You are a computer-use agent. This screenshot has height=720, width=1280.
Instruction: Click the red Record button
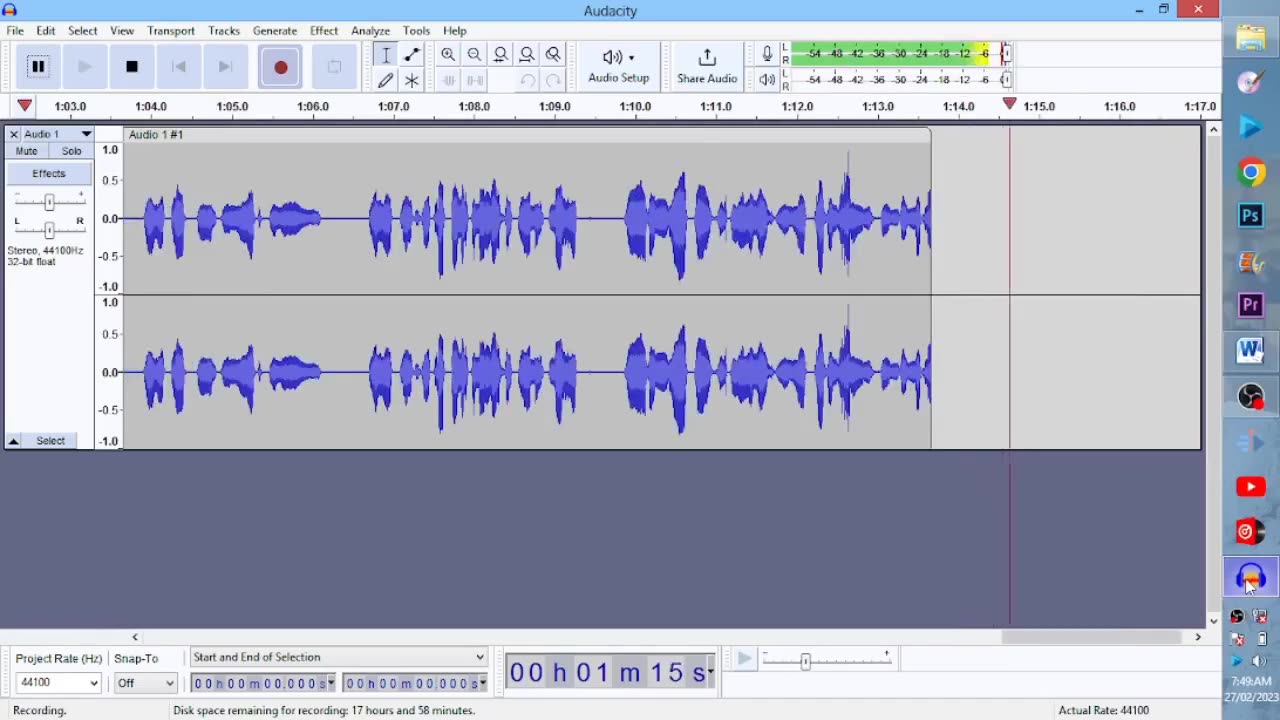pos(281,67)
